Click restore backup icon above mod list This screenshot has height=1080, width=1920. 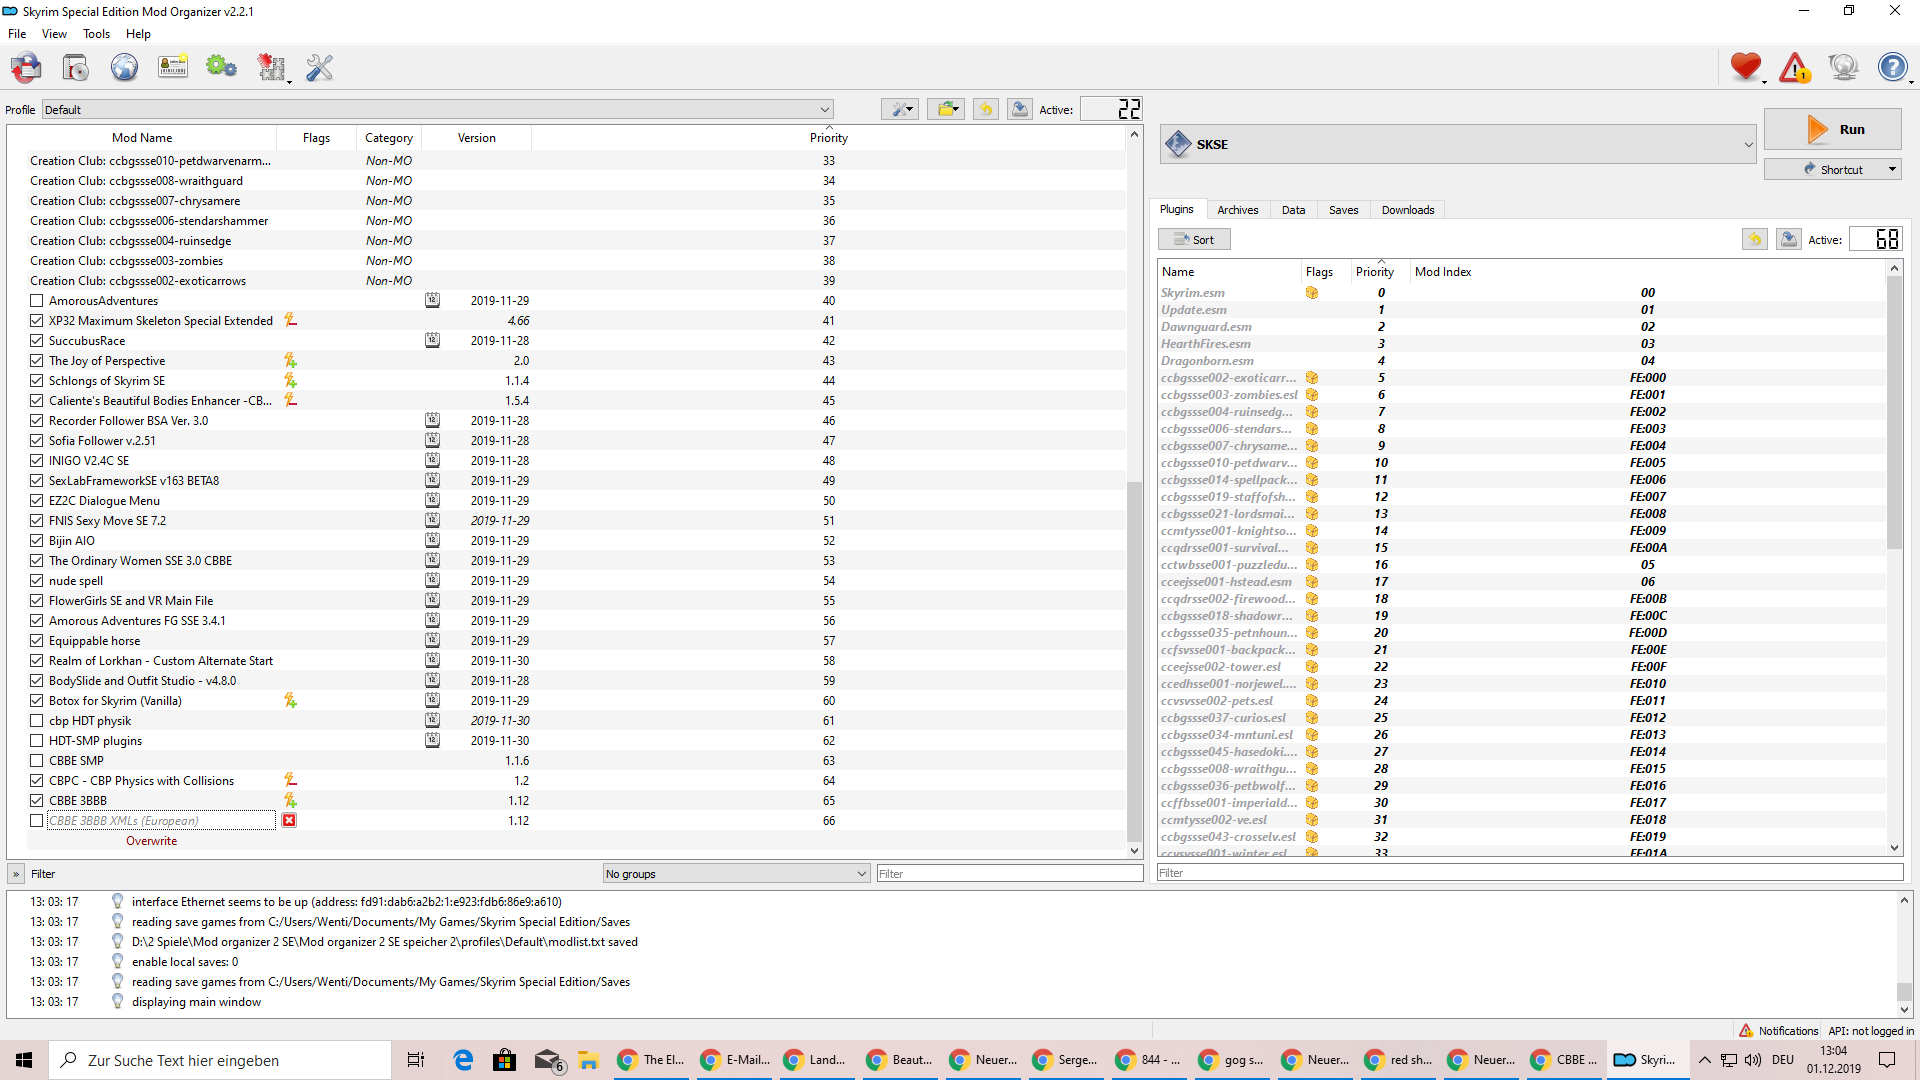coord(986,109)
